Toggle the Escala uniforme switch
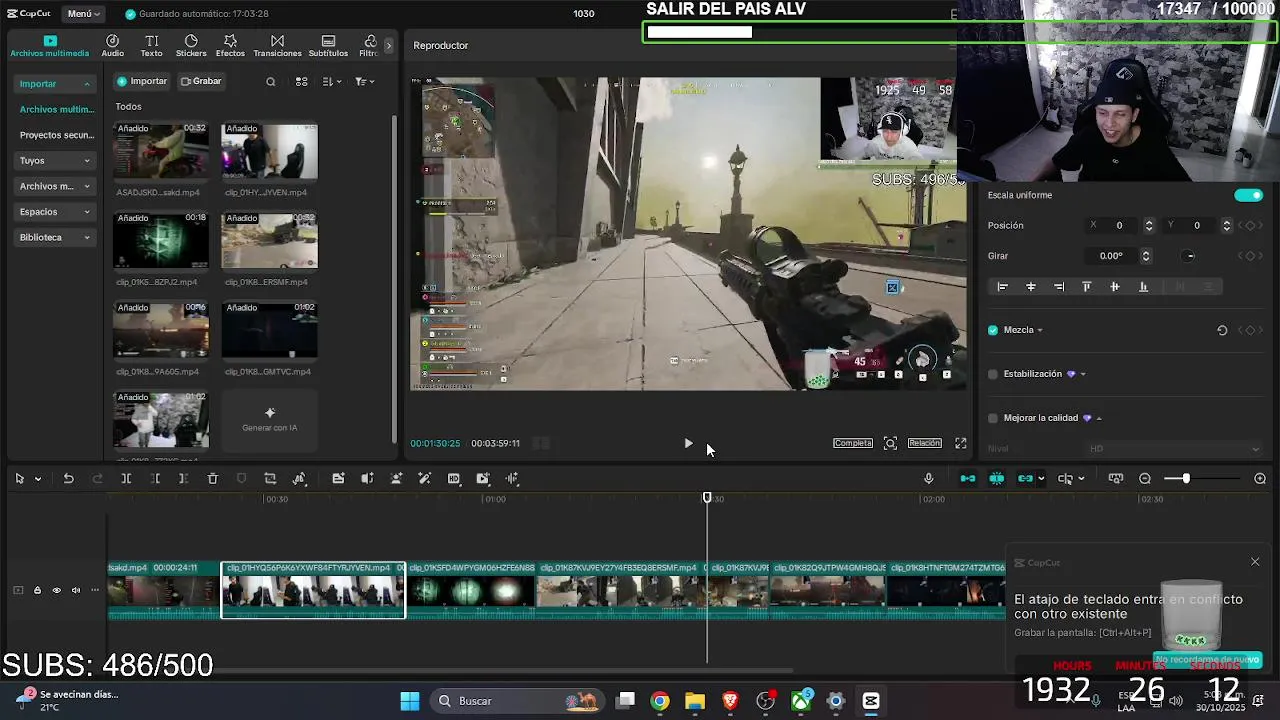 pos(1248,195)
